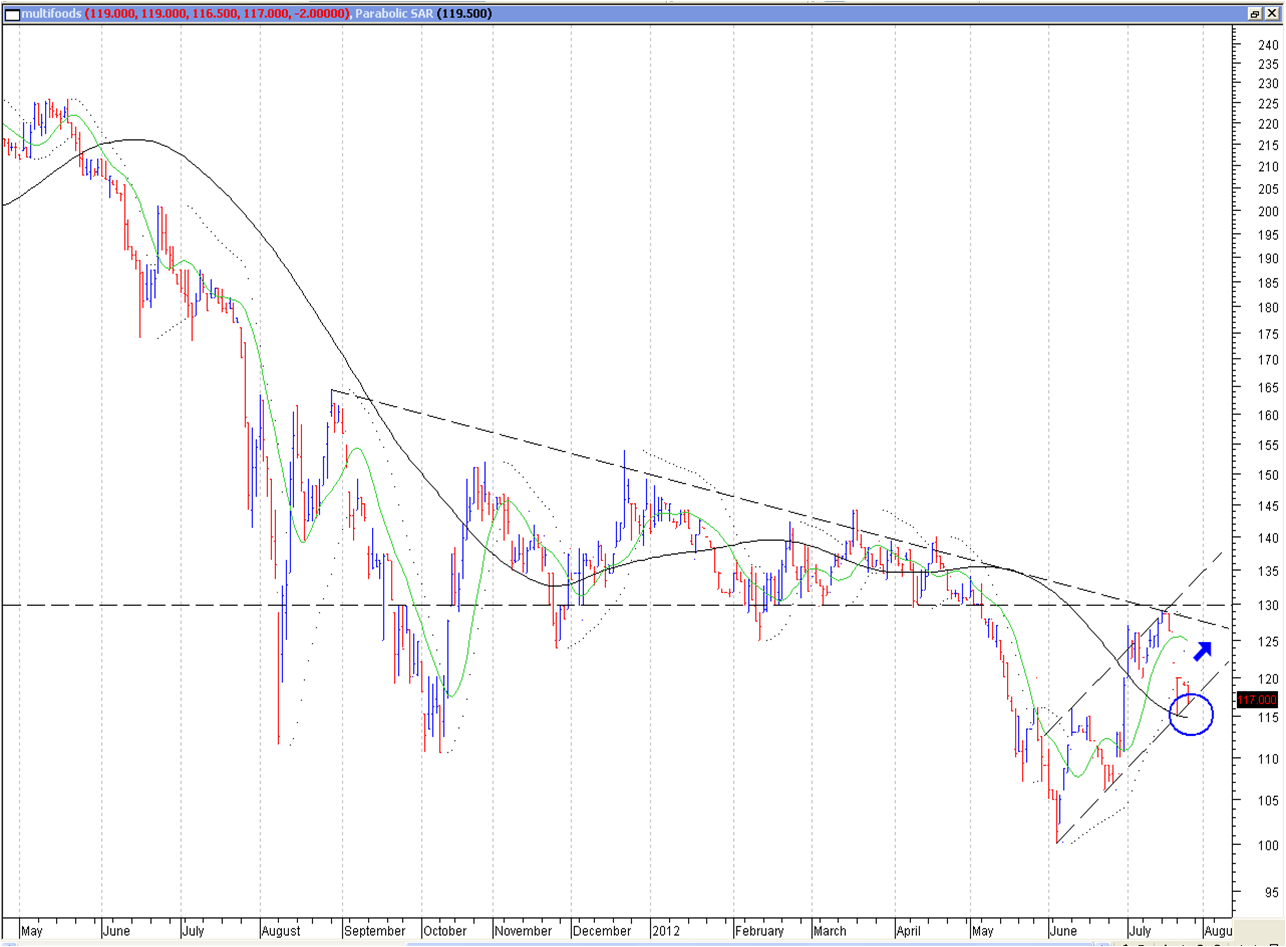Restore down the multifoods chart window
This screenshot has height=947, width=1286.
1255,14
